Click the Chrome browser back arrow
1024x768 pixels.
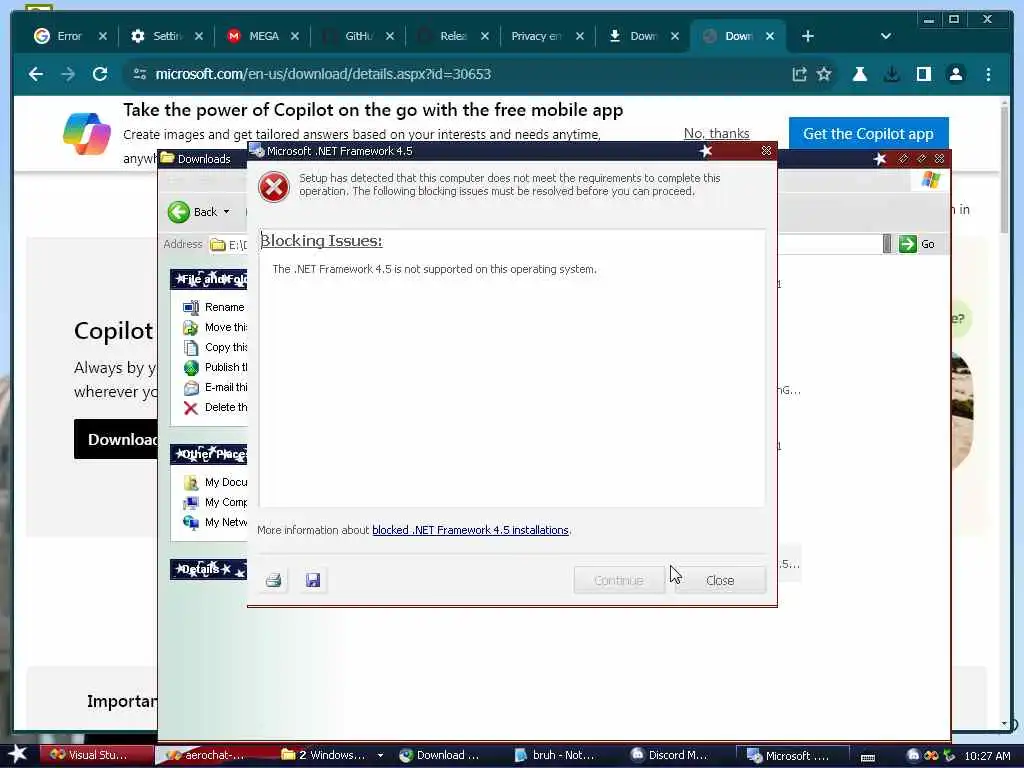(x=36, y=74)
